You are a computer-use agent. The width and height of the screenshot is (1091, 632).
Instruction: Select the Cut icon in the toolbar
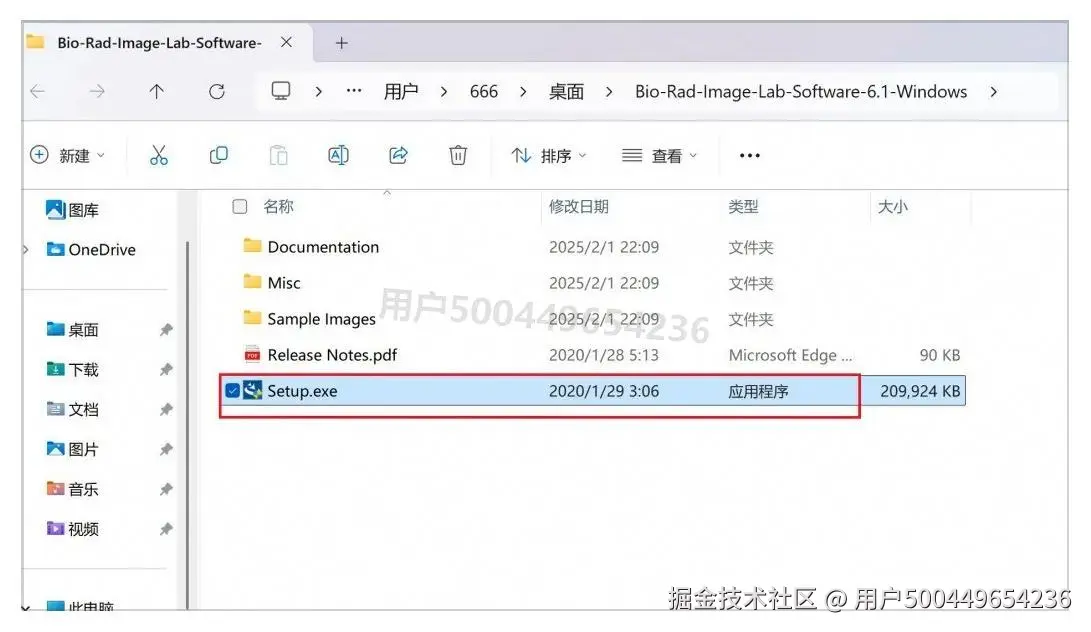(x=158, y=155)
